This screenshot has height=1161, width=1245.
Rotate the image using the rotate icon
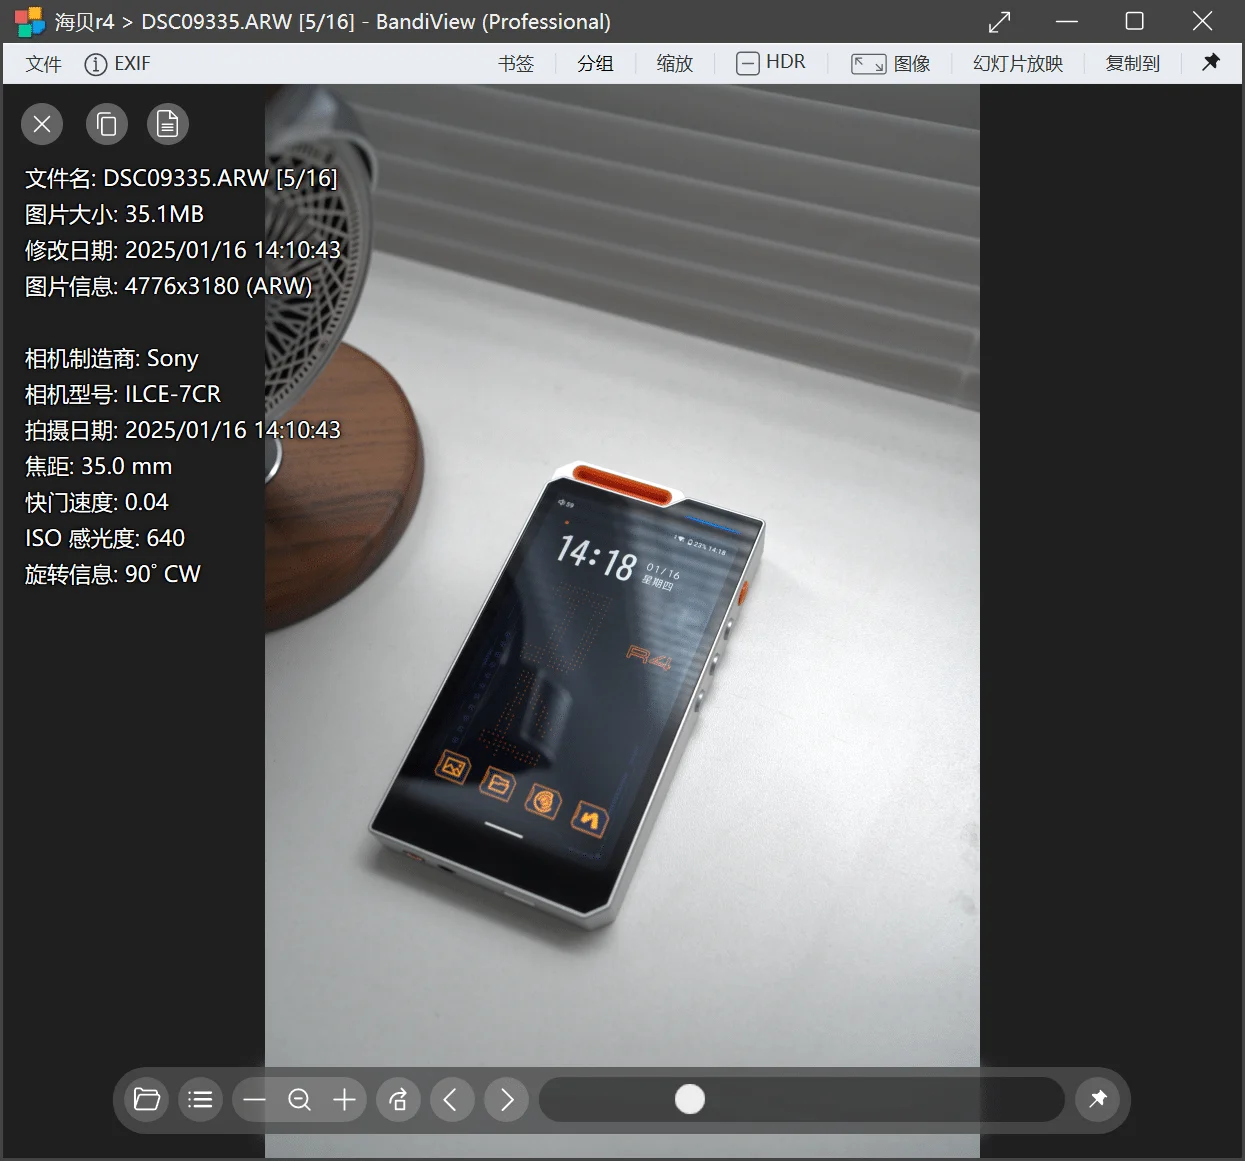(x=398, y=1099)
